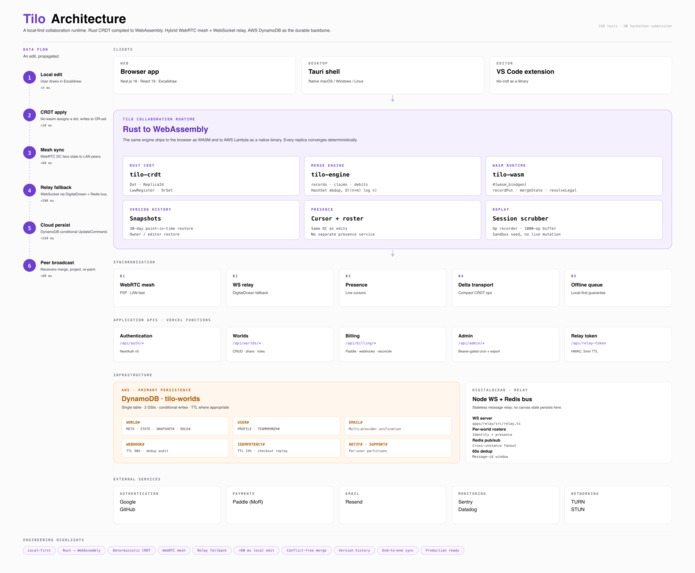This screenshot has height=573, width=695.
Task: Click Sentry monitoring entry
Action: 465,502
